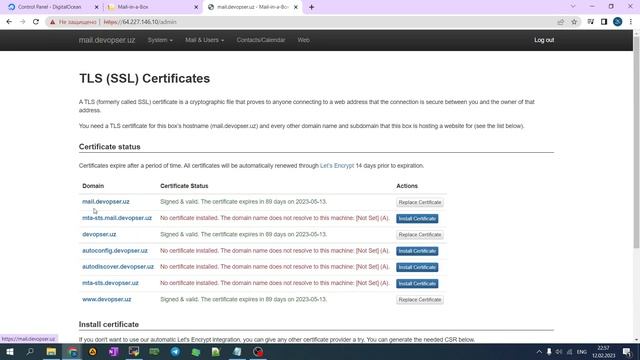Click the browser forward arrow
640x360 pixels.
click(22, 22)
